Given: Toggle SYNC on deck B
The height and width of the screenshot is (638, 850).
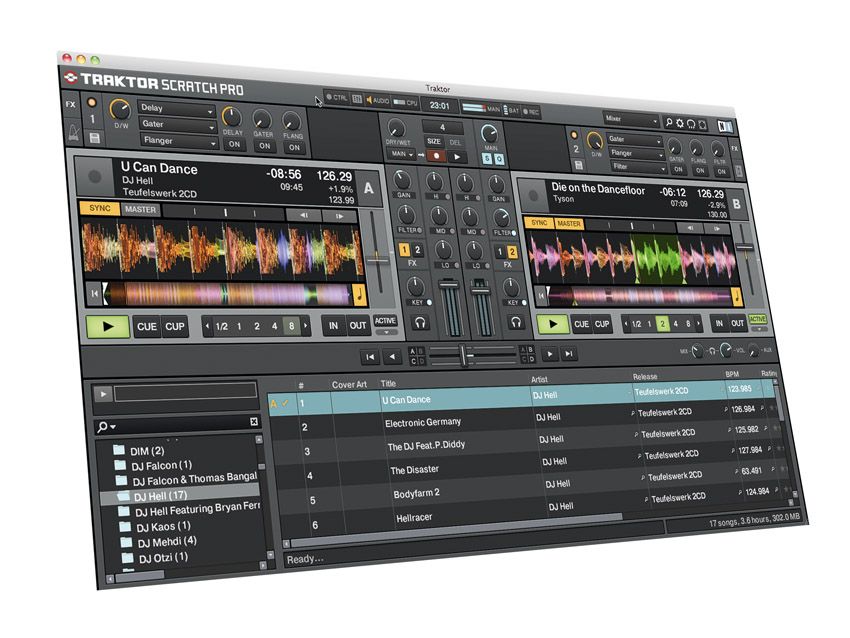Looking at the screenshot, I should [x=539, y=223].
